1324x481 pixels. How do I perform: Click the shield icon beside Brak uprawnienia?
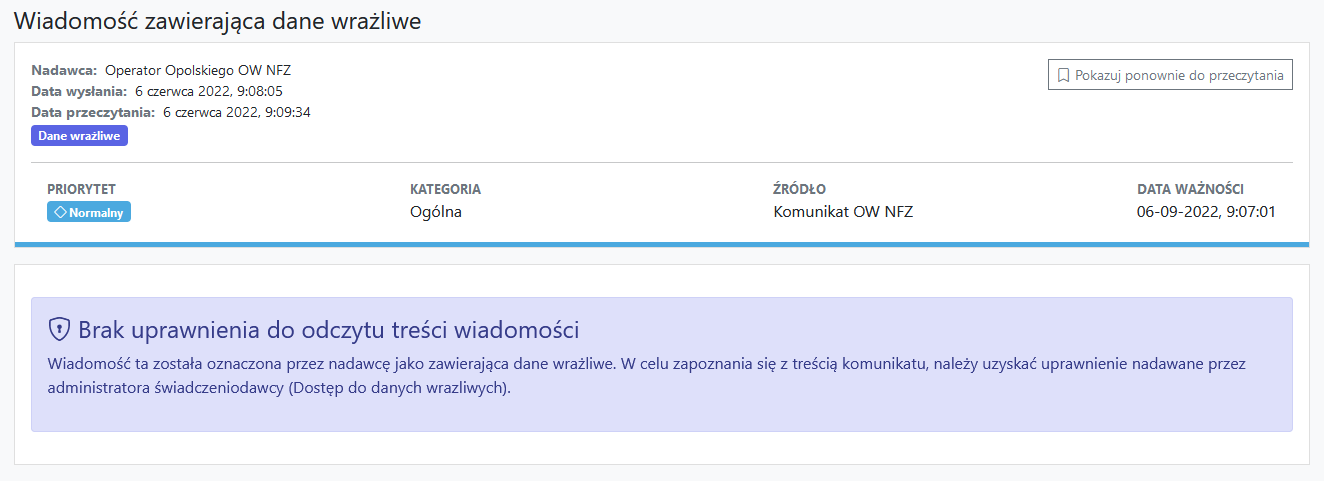pos(59,330)
